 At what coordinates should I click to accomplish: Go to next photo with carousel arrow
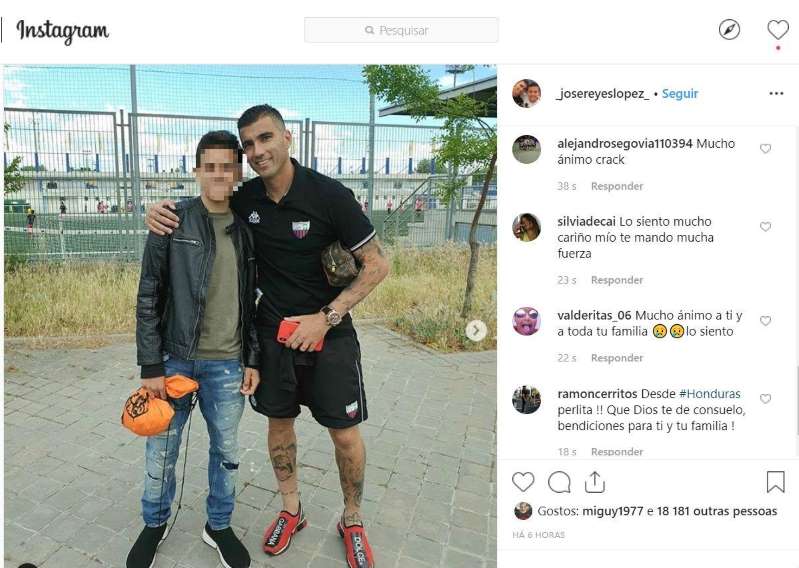click(476, 331)
